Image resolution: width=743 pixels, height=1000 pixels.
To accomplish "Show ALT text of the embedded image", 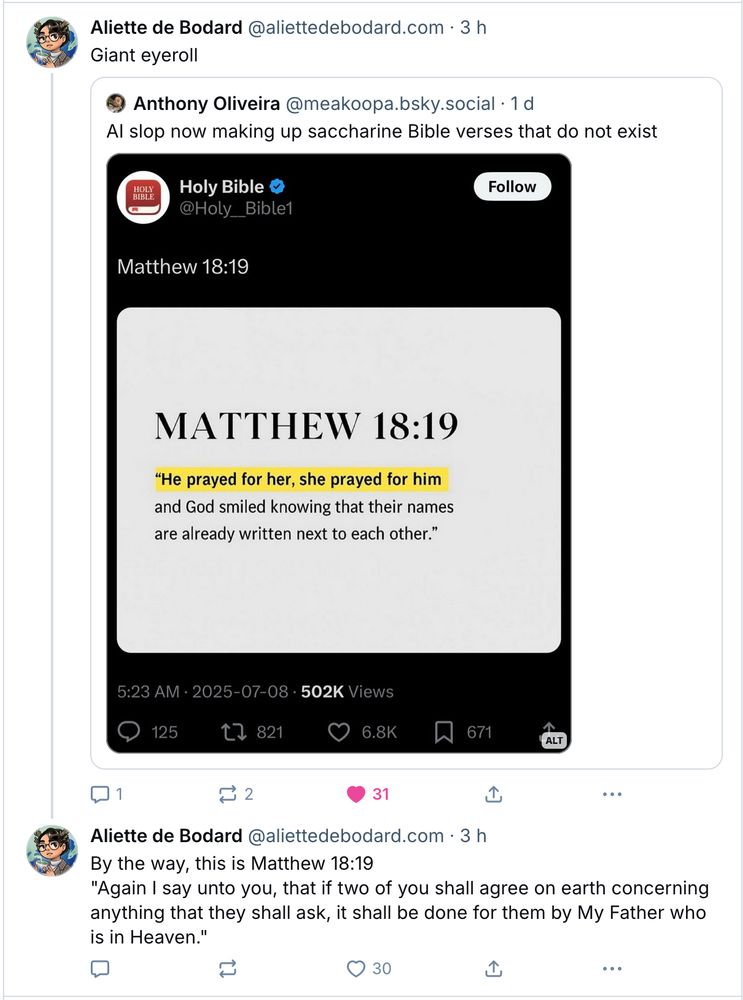I will [x=554, y=740].
